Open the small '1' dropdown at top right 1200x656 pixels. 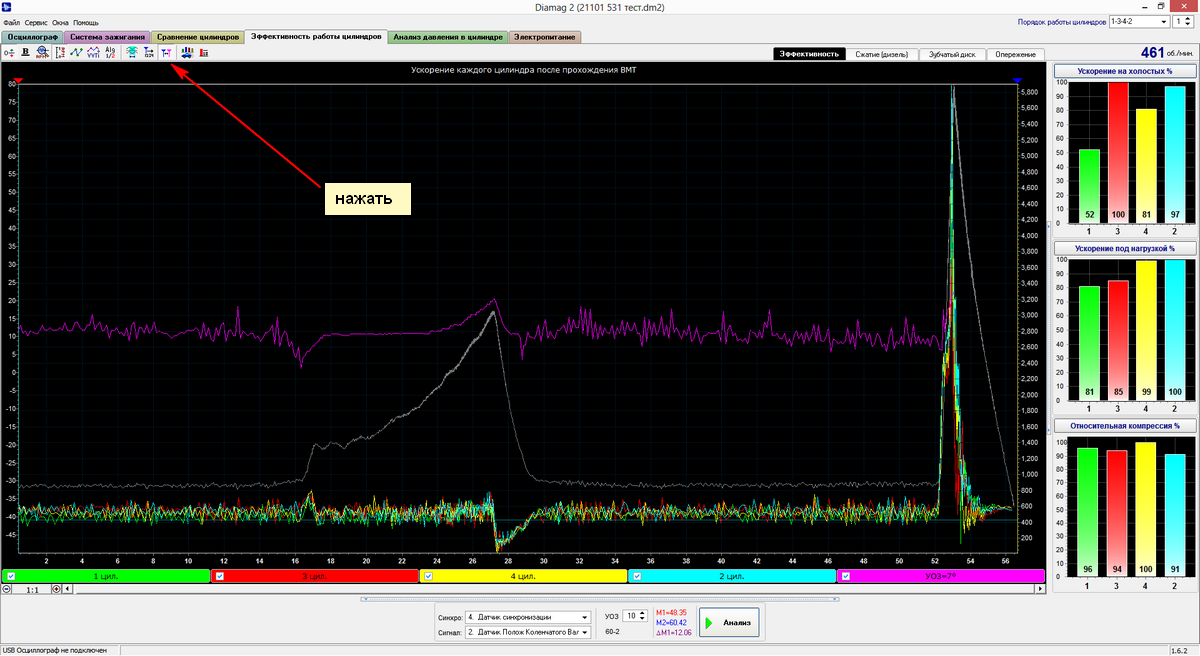1184,21
